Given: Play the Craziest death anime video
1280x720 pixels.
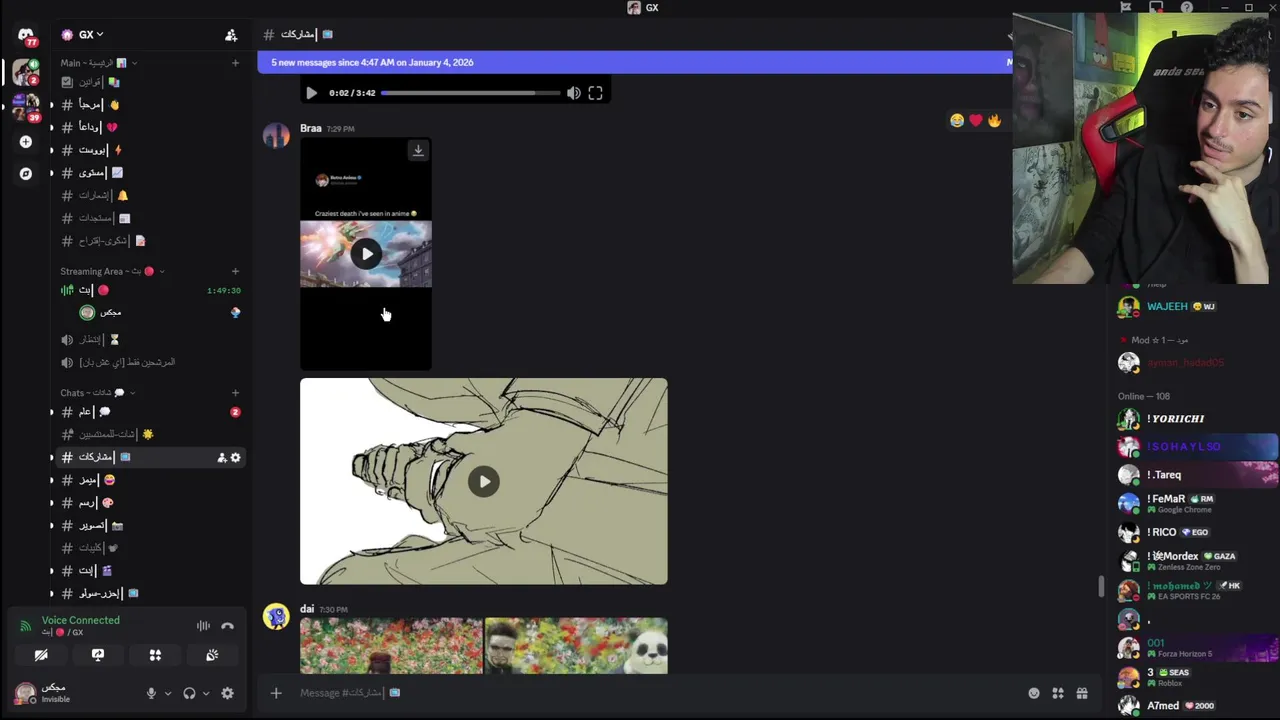Looking at the screenshot, I should [x=366, y=254].
